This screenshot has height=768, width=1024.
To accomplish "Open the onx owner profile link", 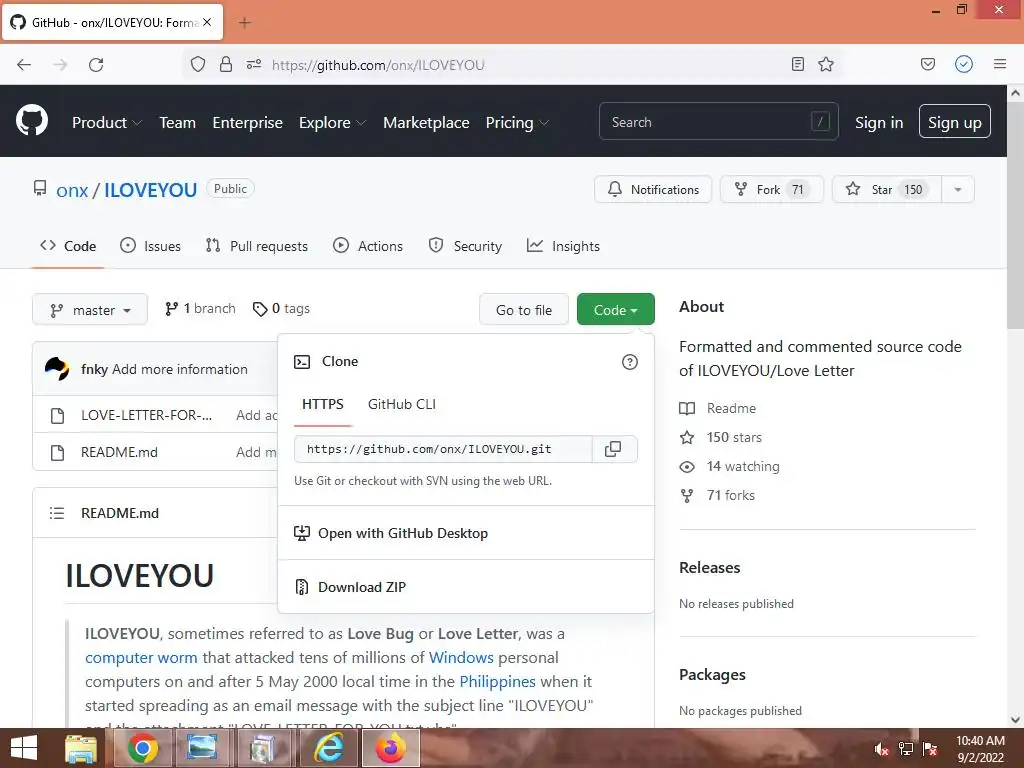I will click(x=72, y=190).
